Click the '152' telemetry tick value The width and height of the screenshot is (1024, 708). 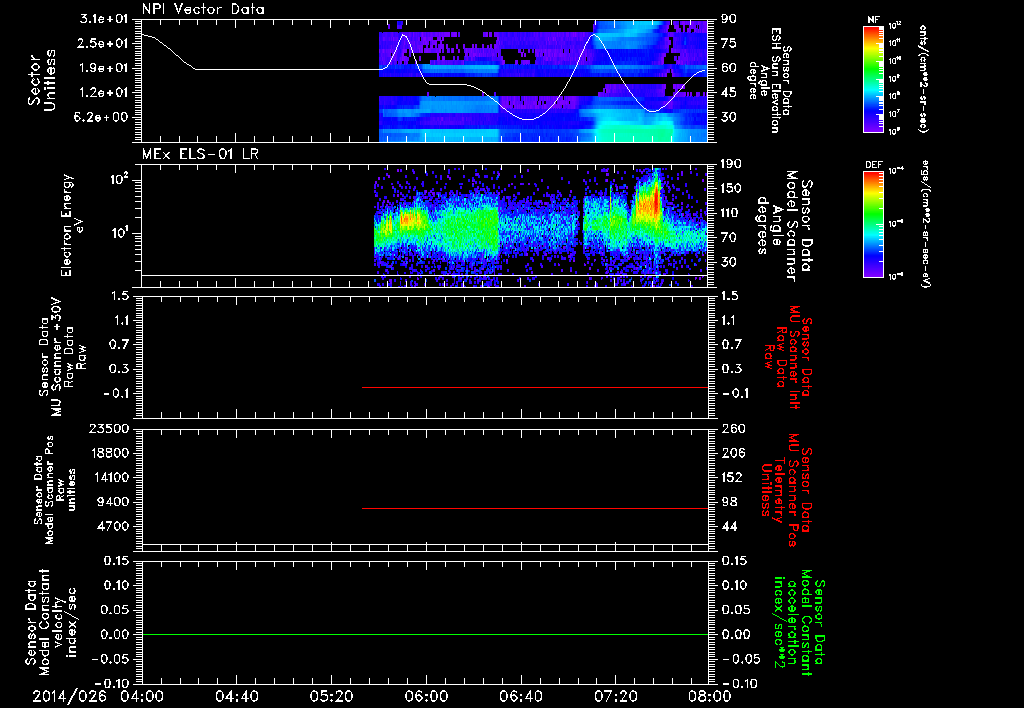731,478
